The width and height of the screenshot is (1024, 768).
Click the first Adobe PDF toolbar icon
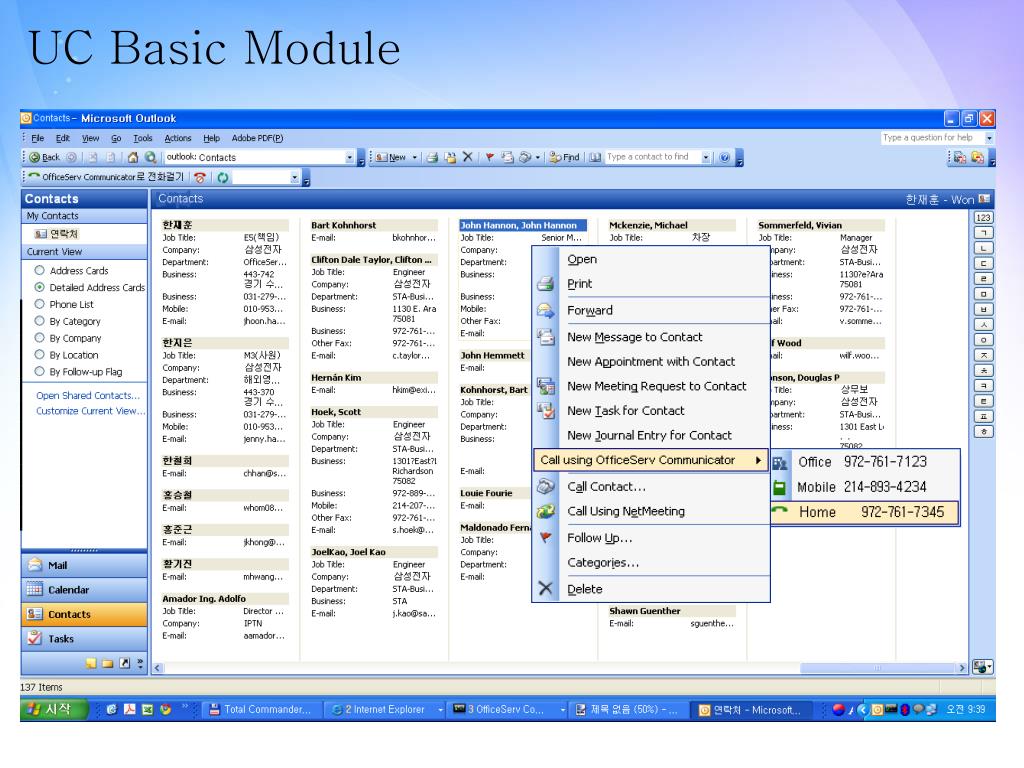pos(959,157)
